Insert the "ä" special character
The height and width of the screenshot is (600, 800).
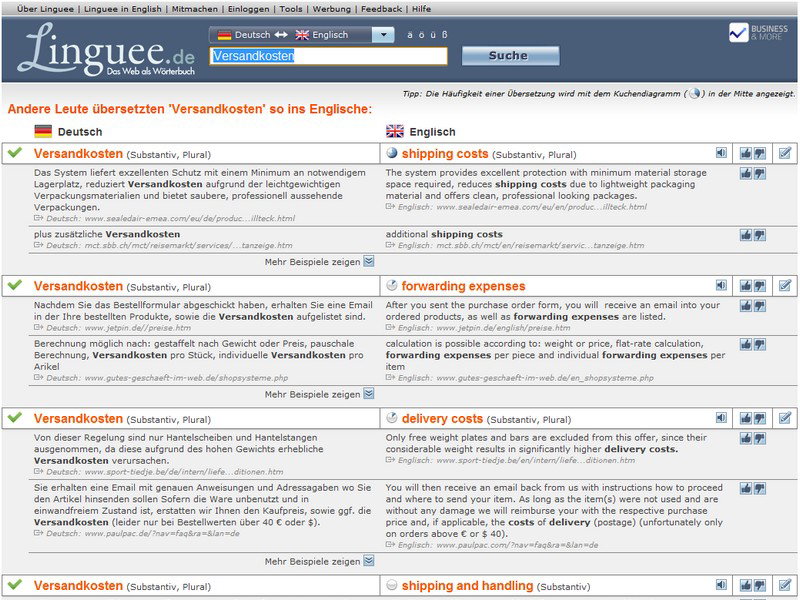tap(409, 35)
